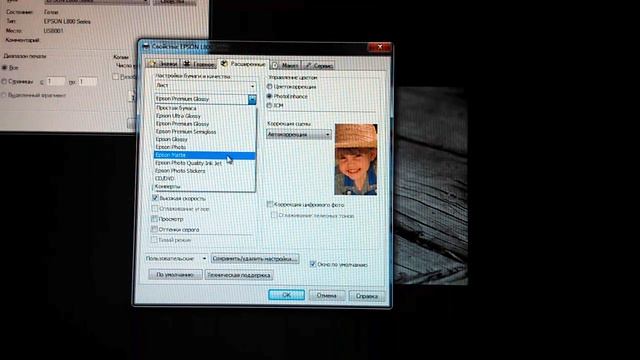Toggle the collate checkbox in the print window
Image resolution: width=640 pixels, height=360 pixels.
coord(116,76)
